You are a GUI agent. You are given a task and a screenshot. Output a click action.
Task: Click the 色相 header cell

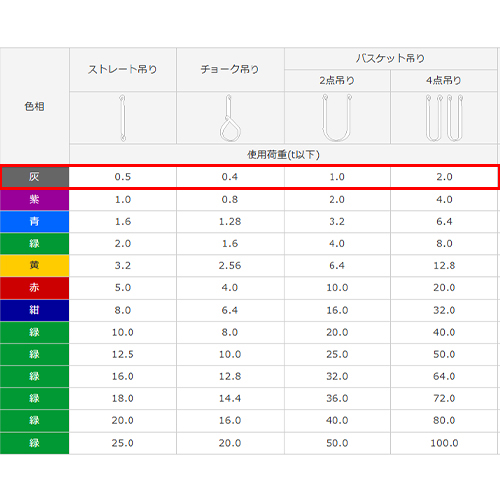coord(35,106)
